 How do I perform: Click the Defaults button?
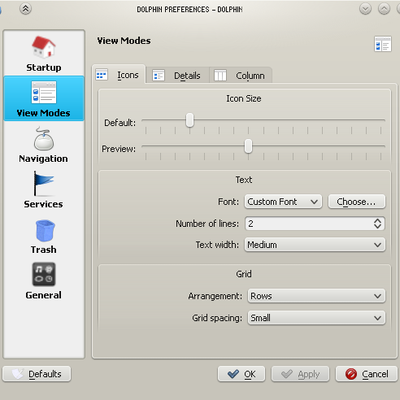coord(37,374)
